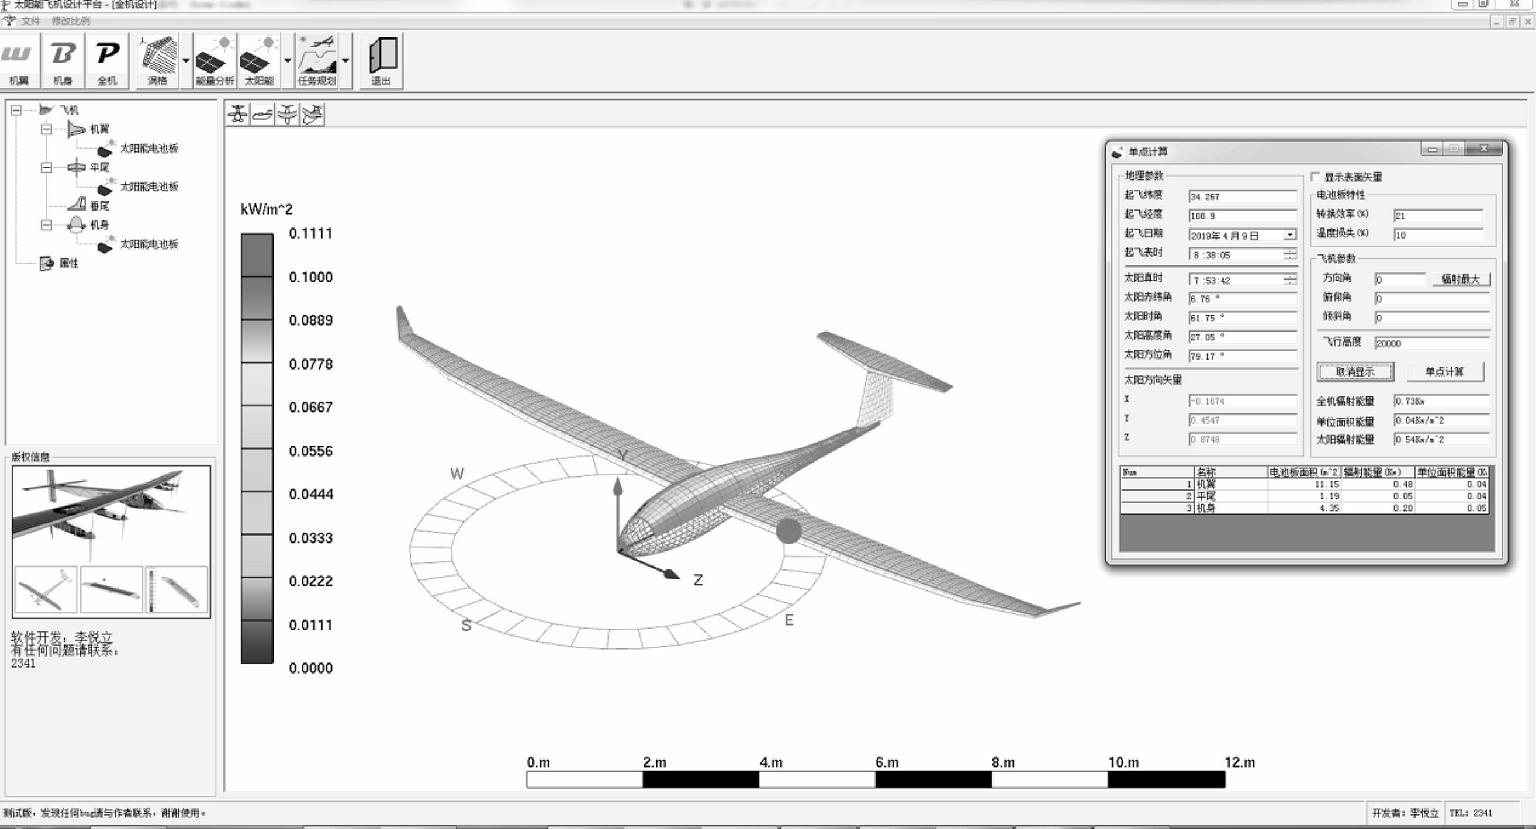Click the 网格 mesh toolbar icon
The image size is (1536, 829).
click(x=158, y=61)
